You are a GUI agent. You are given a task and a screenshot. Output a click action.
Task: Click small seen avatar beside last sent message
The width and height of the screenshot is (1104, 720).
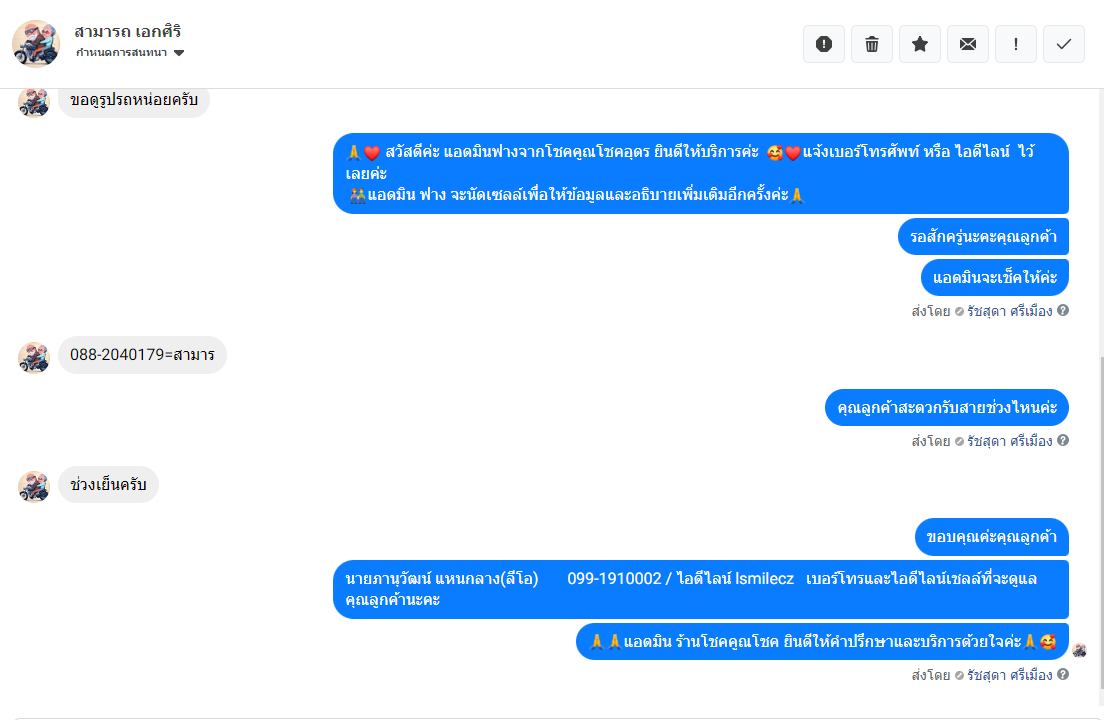[x=1079, y=650]
